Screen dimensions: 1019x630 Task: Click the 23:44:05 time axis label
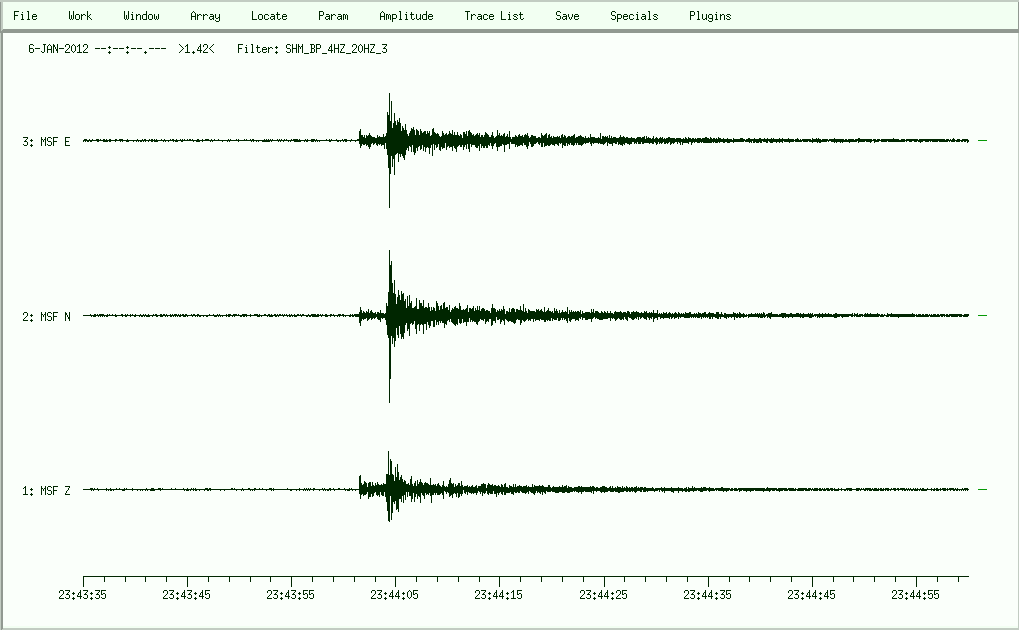tap(396, 595)
